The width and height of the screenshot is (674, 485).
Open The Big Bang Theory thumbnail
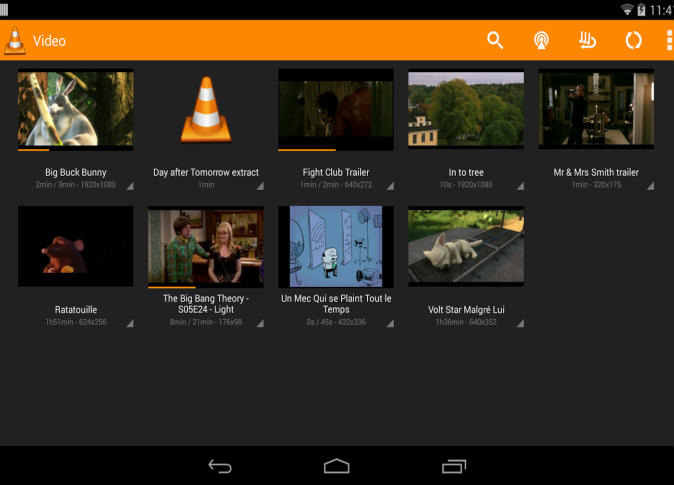click(205, 246)
